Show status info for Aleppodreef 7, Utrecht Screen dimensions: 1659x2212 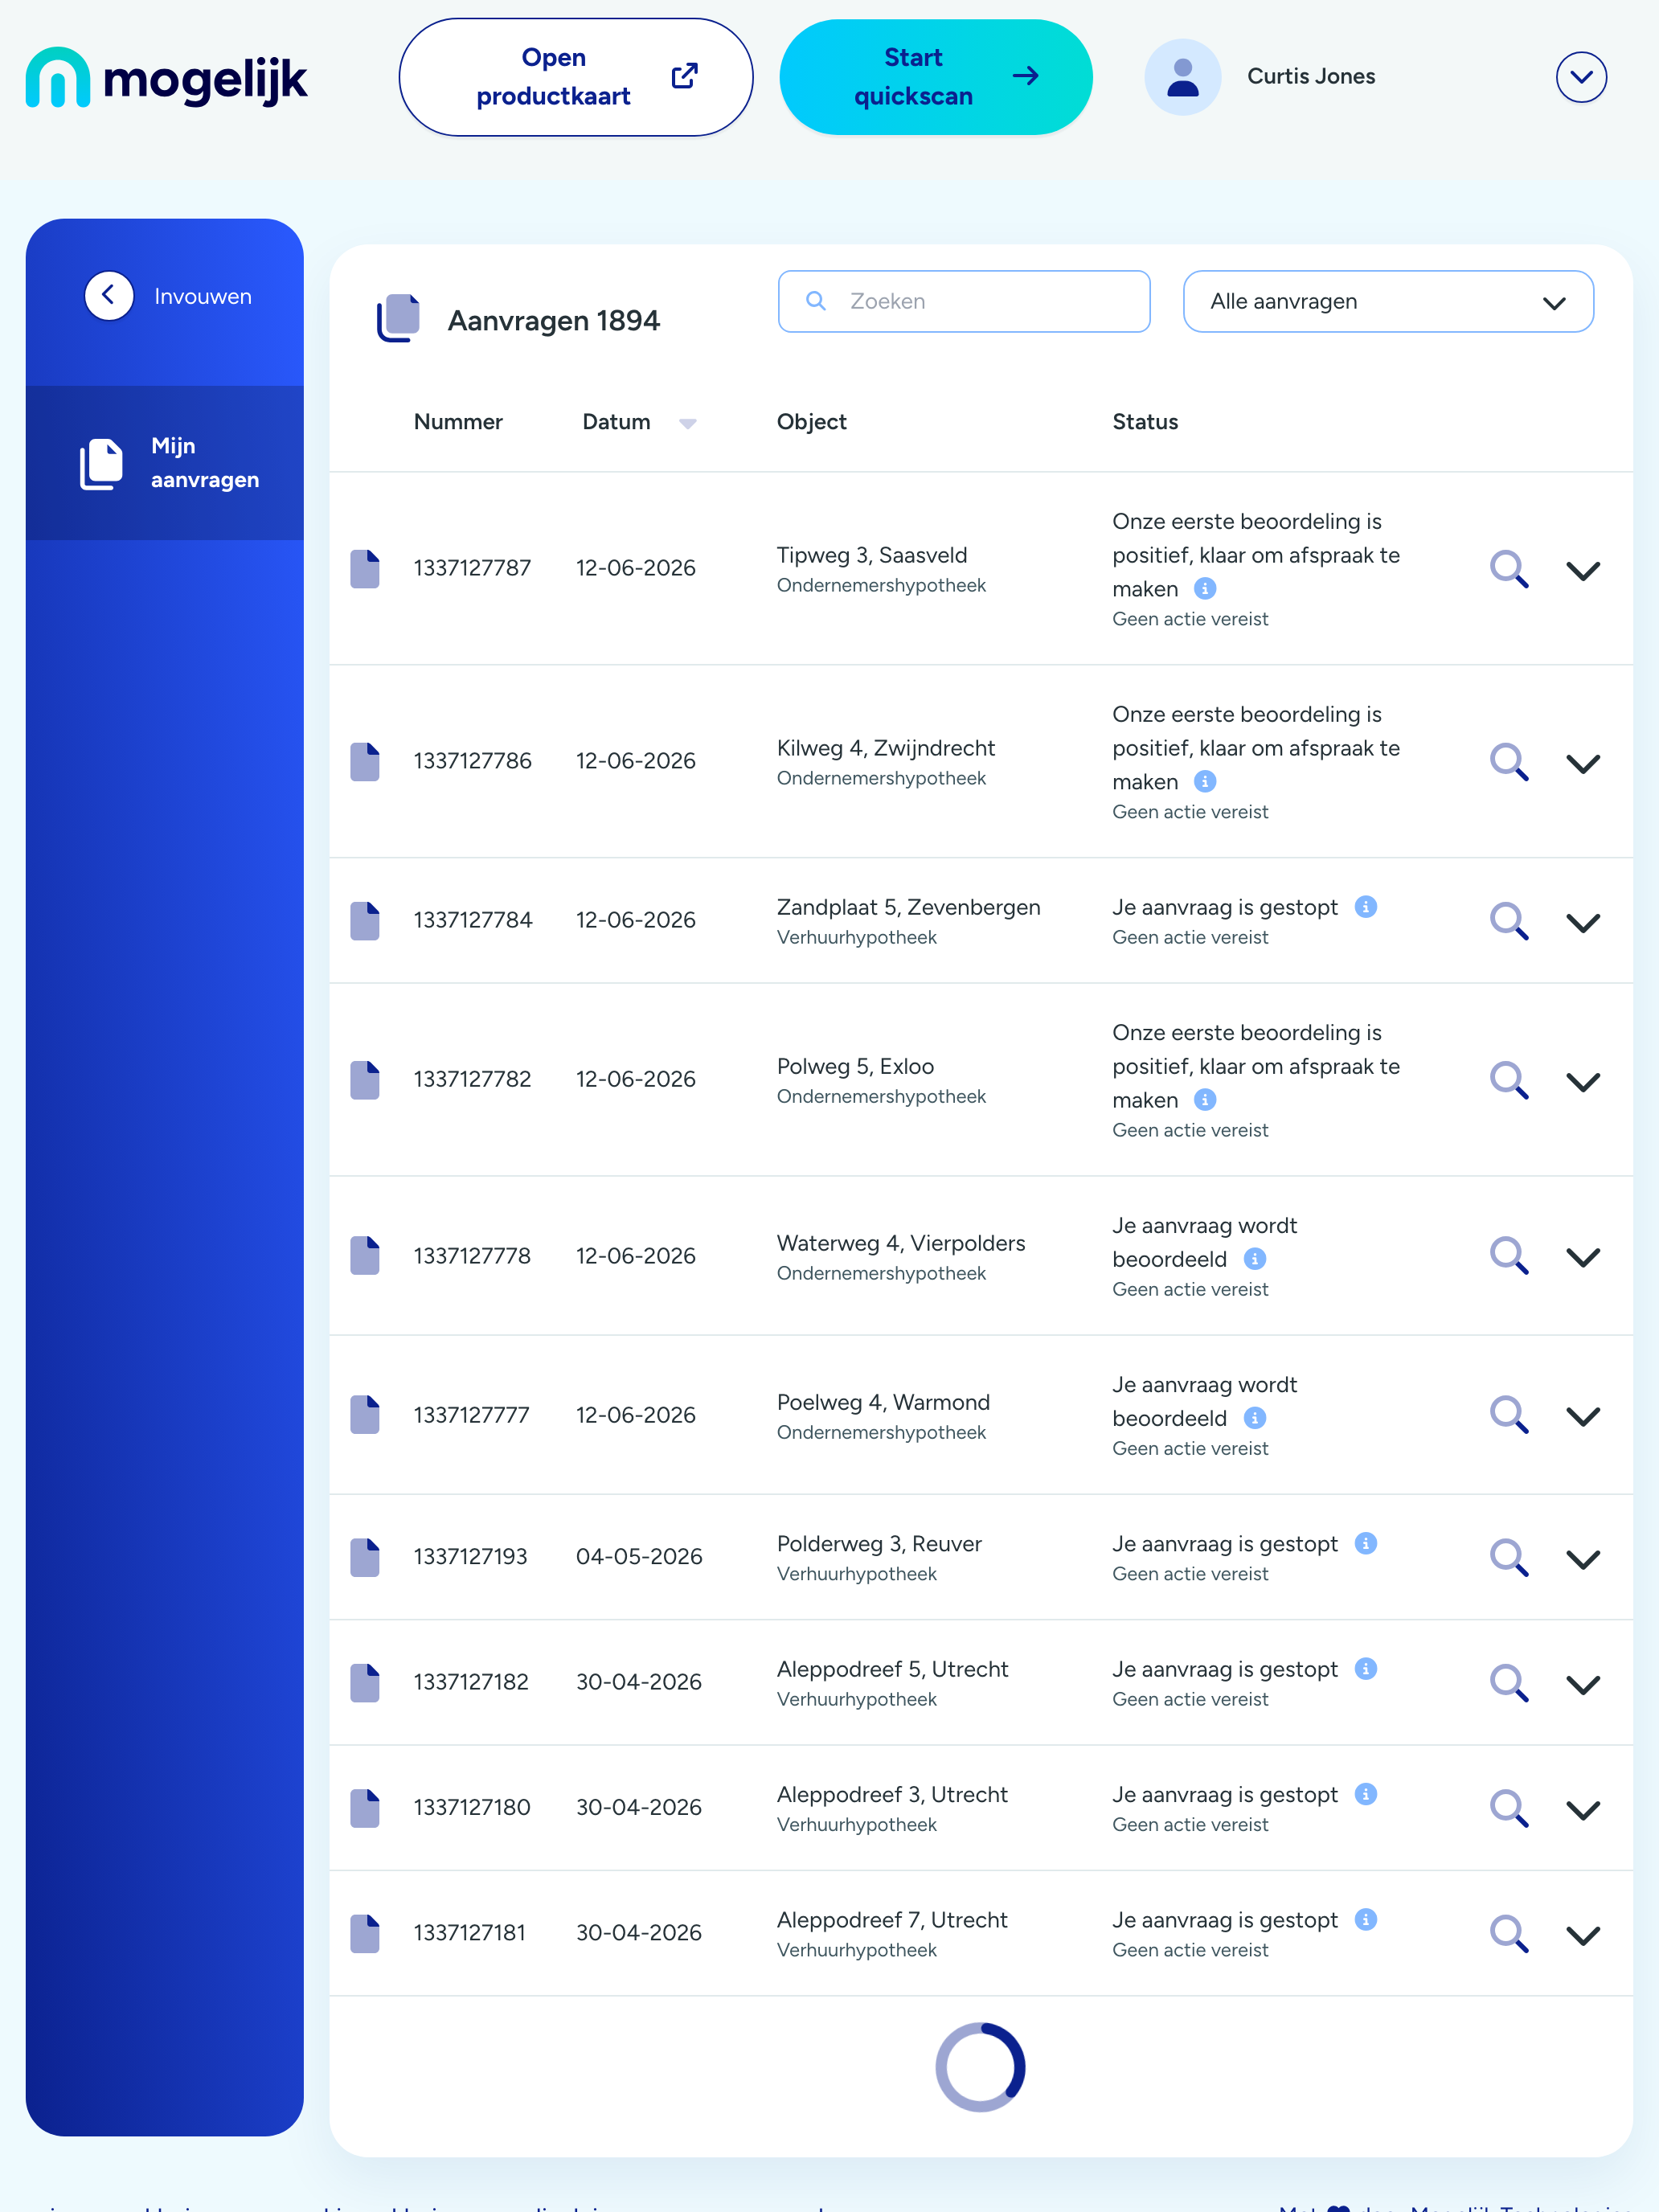[1365, 1919]
